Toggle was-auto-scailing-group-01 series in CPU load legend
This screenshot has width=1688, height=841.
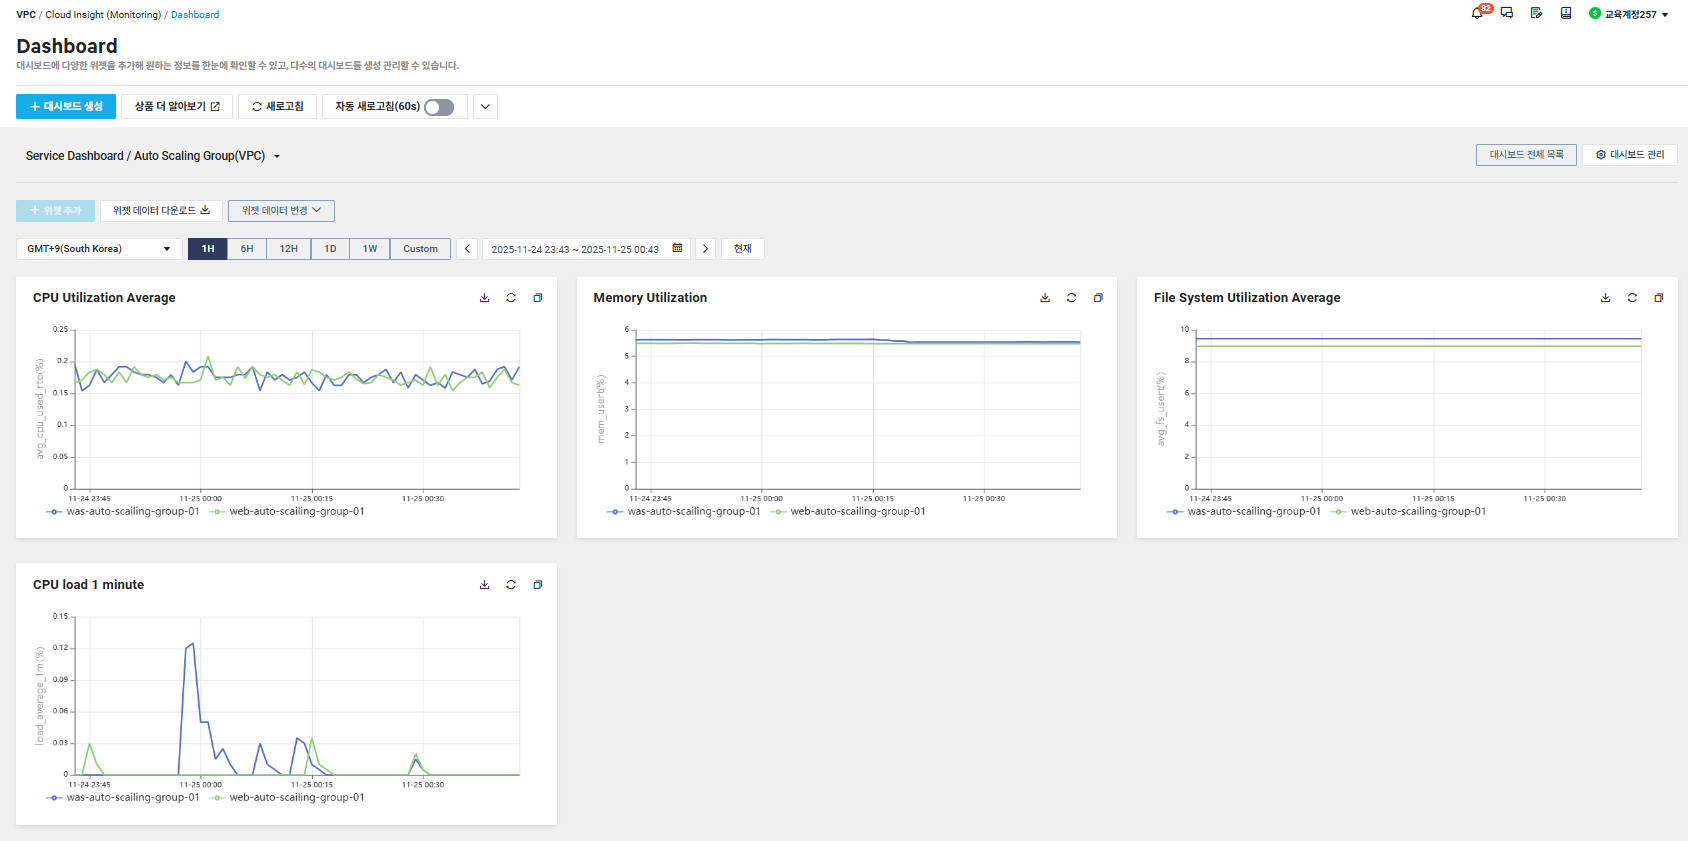(123, 798)
